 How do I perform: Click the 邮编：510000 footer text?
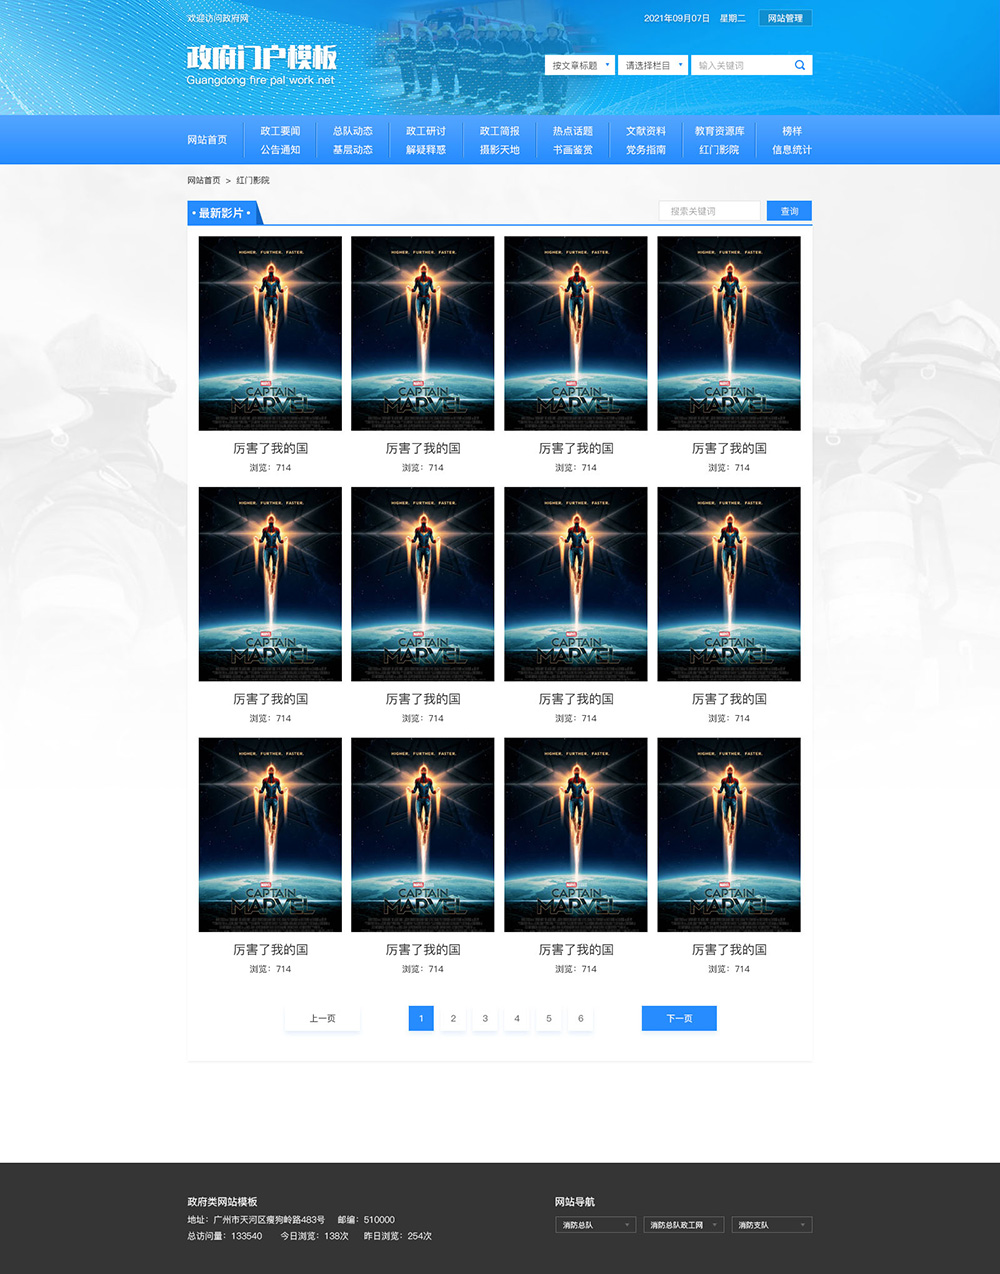click(366, 1220)
